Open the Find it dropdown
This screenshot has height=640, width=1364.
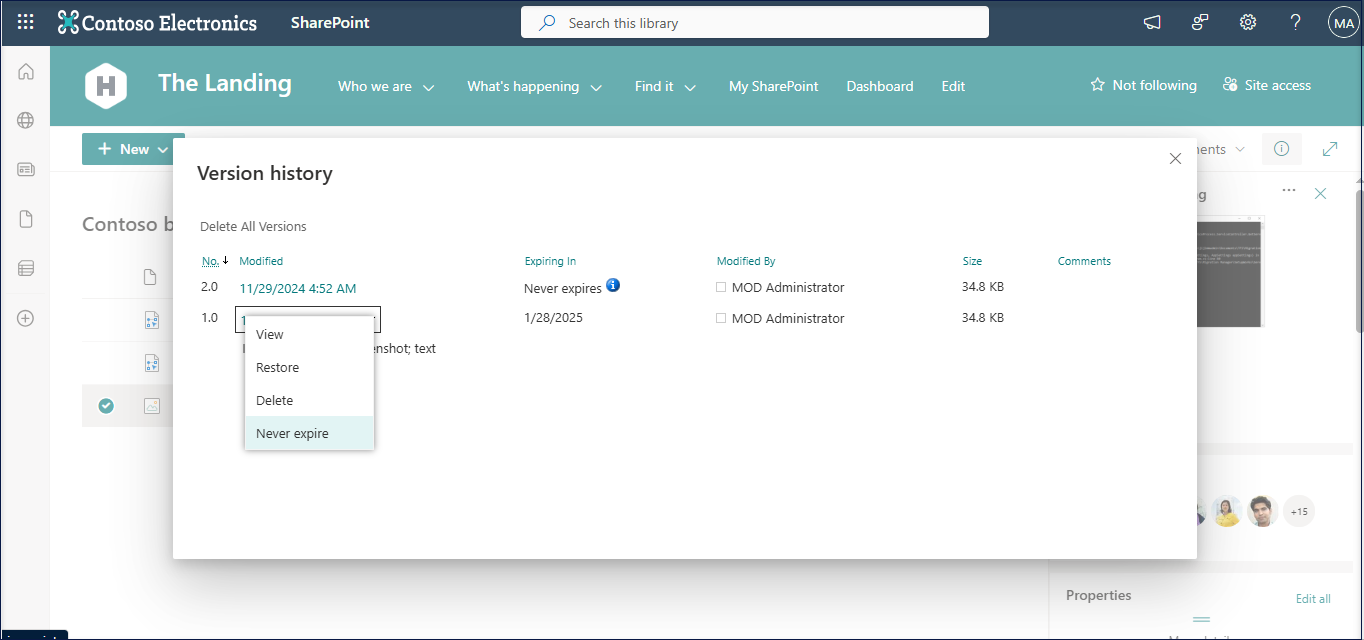pyautogui.click(x=663, y=86)
